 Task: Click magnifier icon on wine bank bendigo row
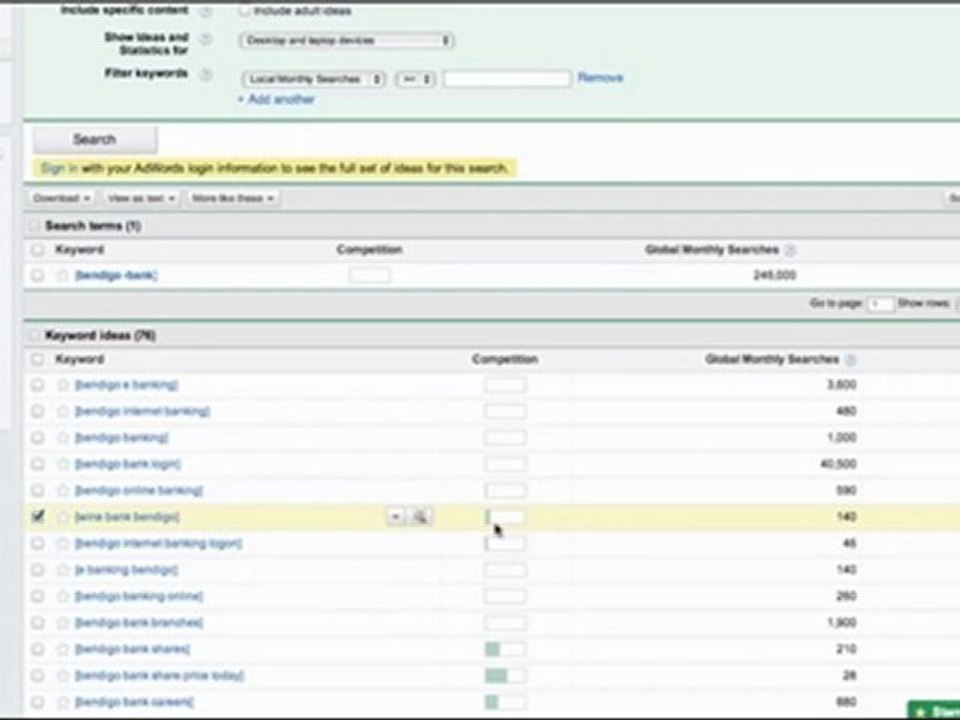[420, 517]
